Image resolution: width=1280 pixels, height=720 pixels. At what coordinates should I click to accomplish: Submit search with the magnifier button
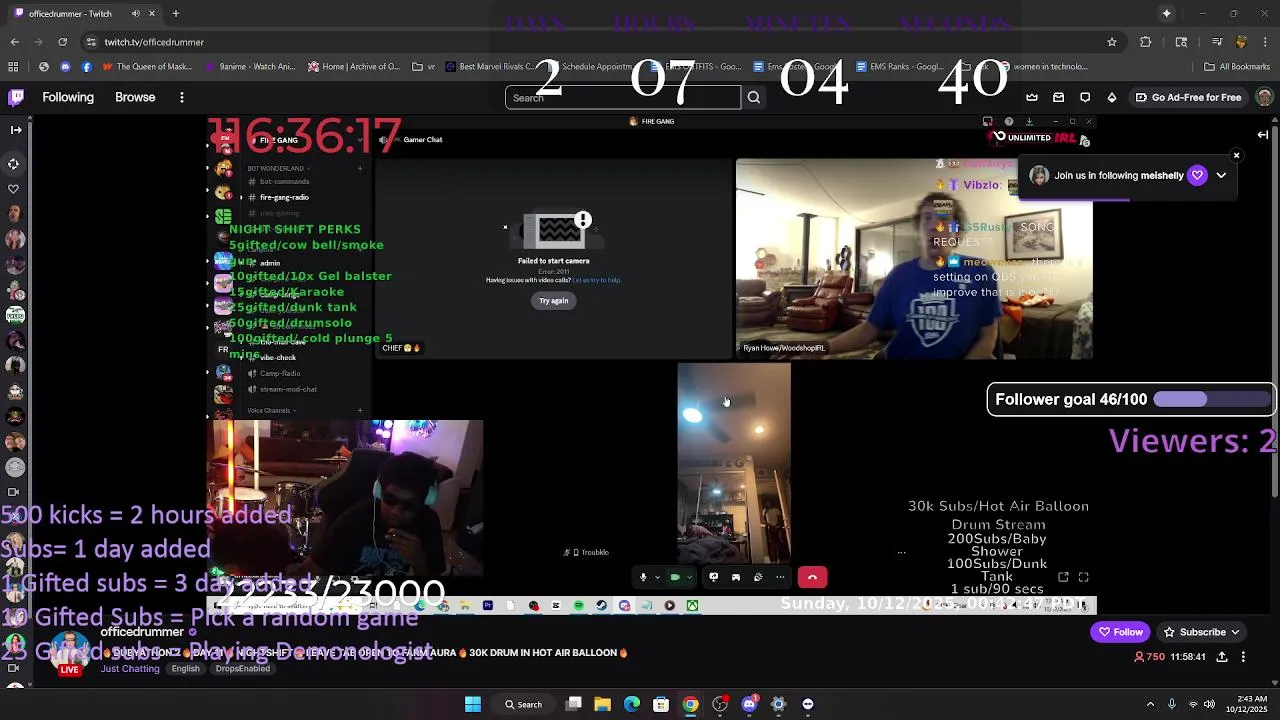[x=754, y=97]
